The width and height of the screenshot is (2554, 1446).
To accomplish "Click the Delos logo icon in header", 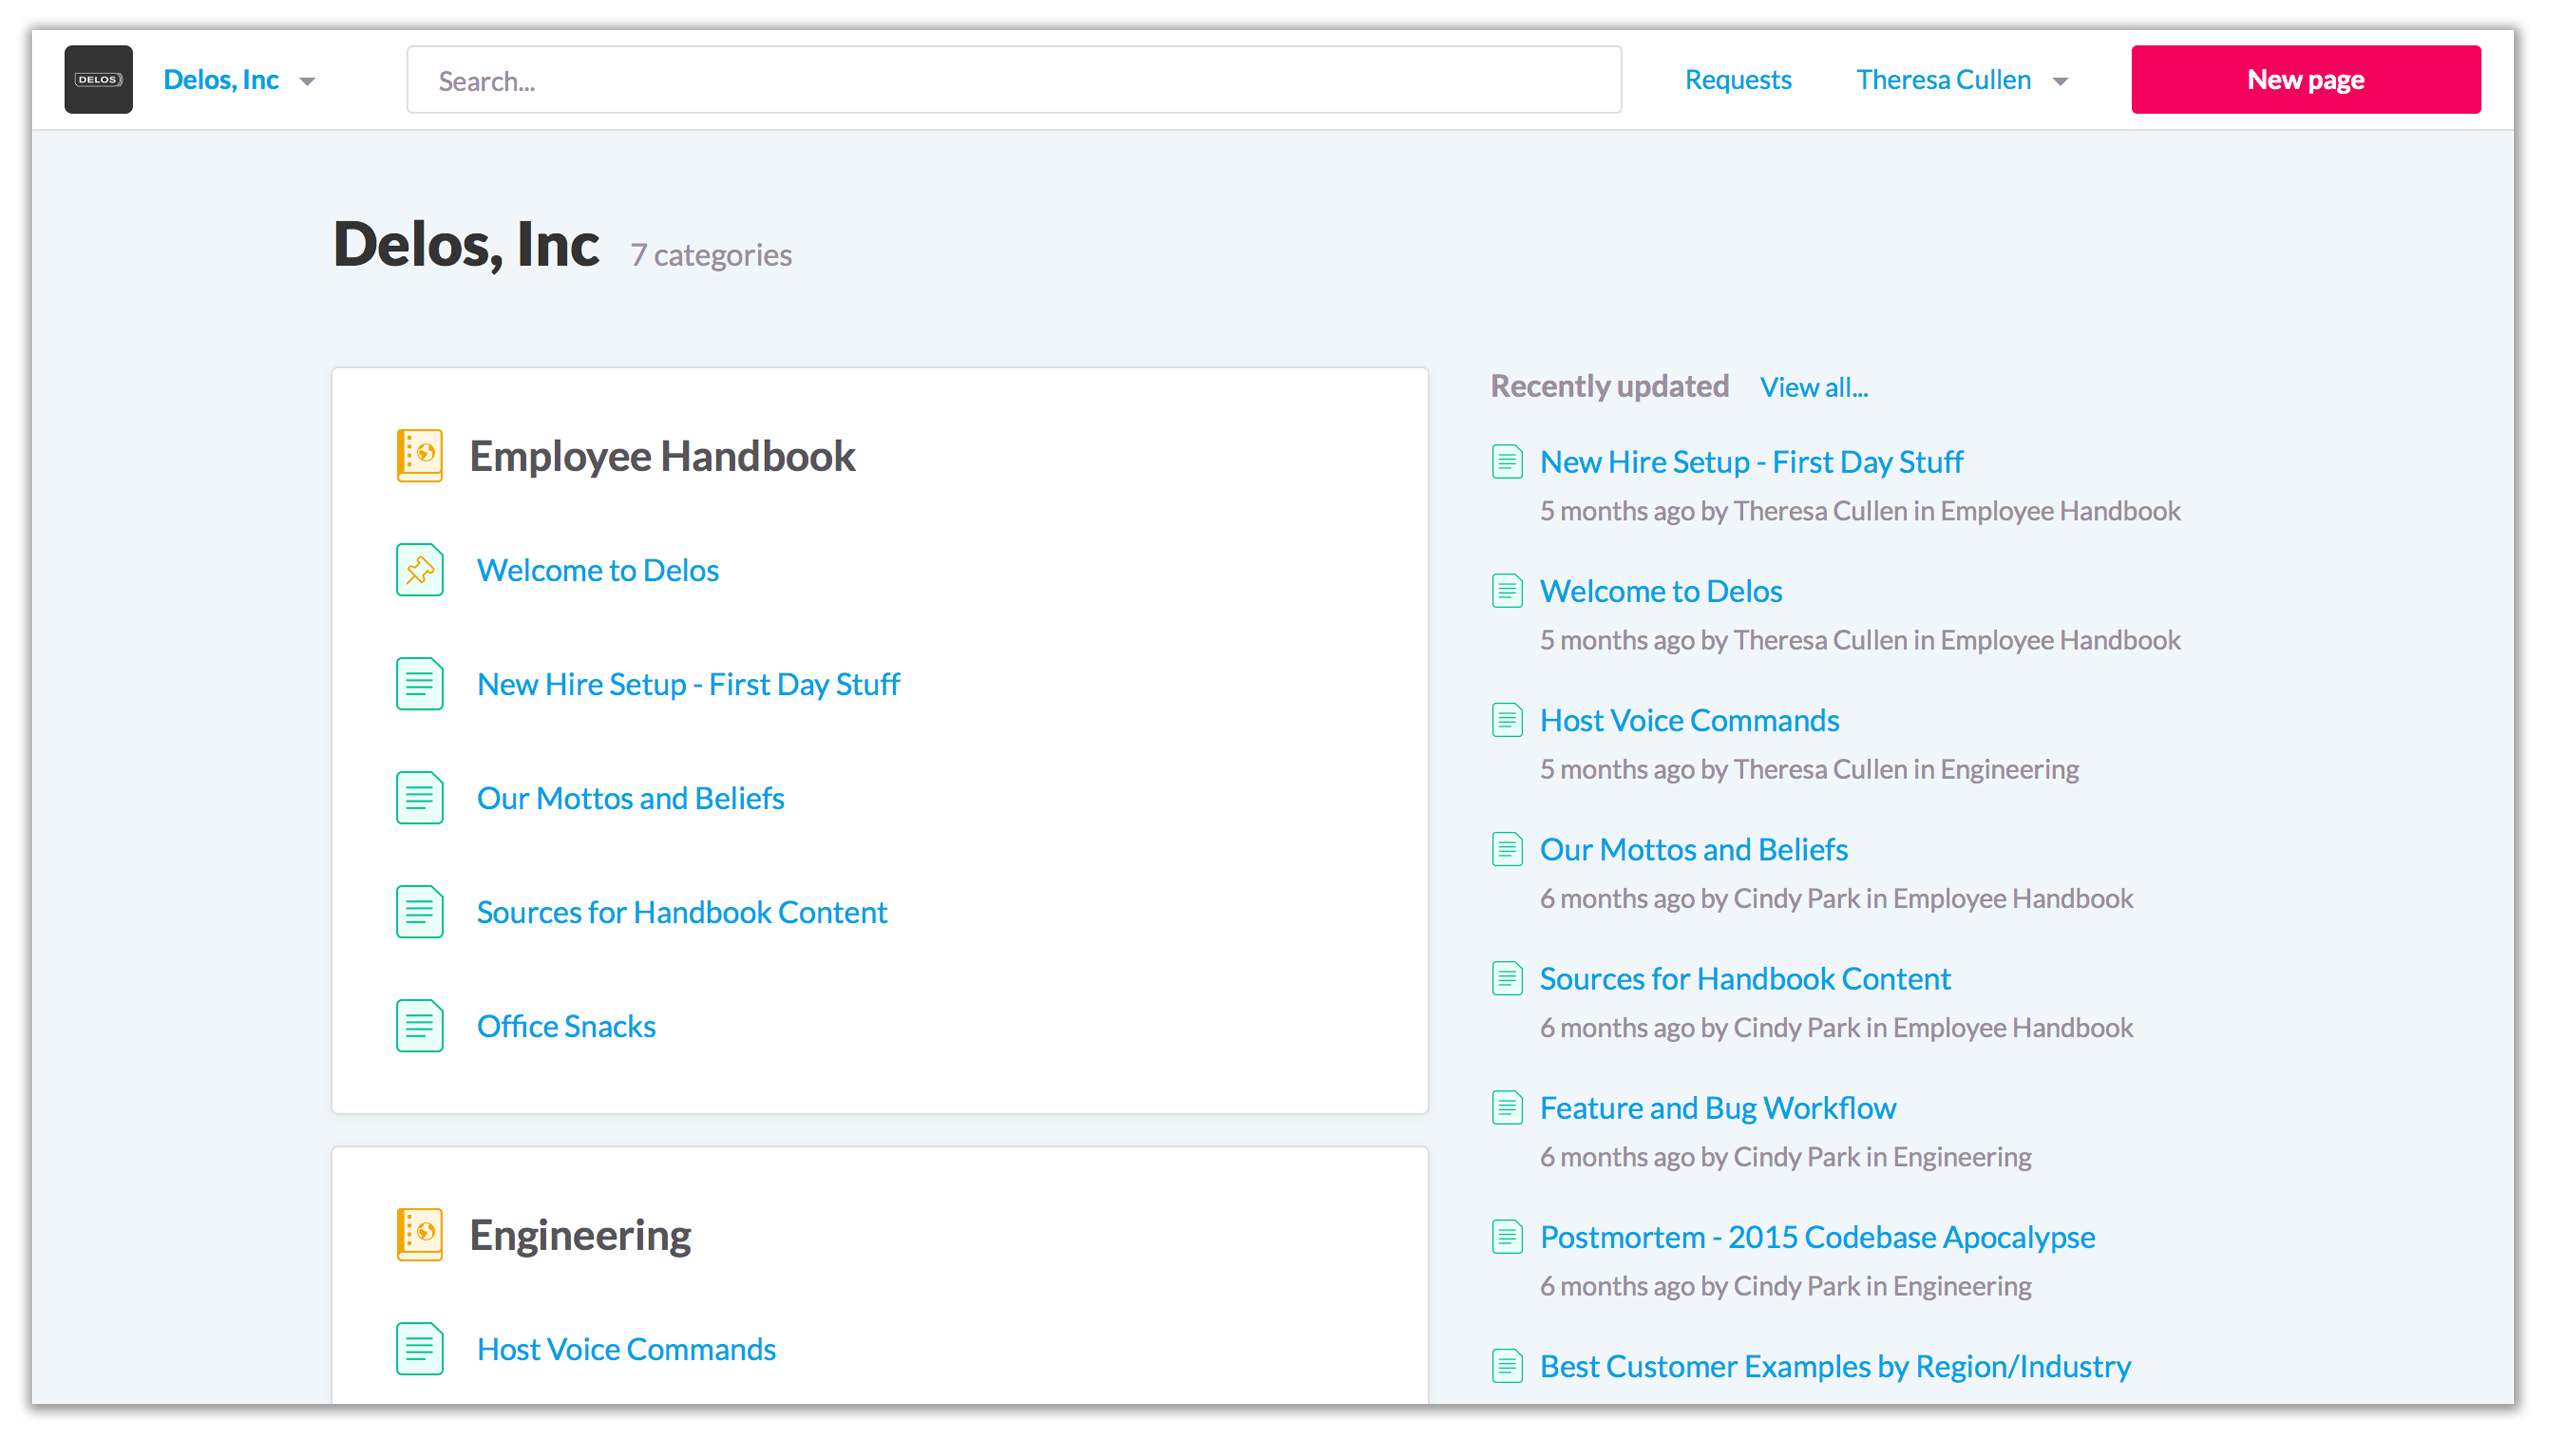I will click(x=99, y=80).
